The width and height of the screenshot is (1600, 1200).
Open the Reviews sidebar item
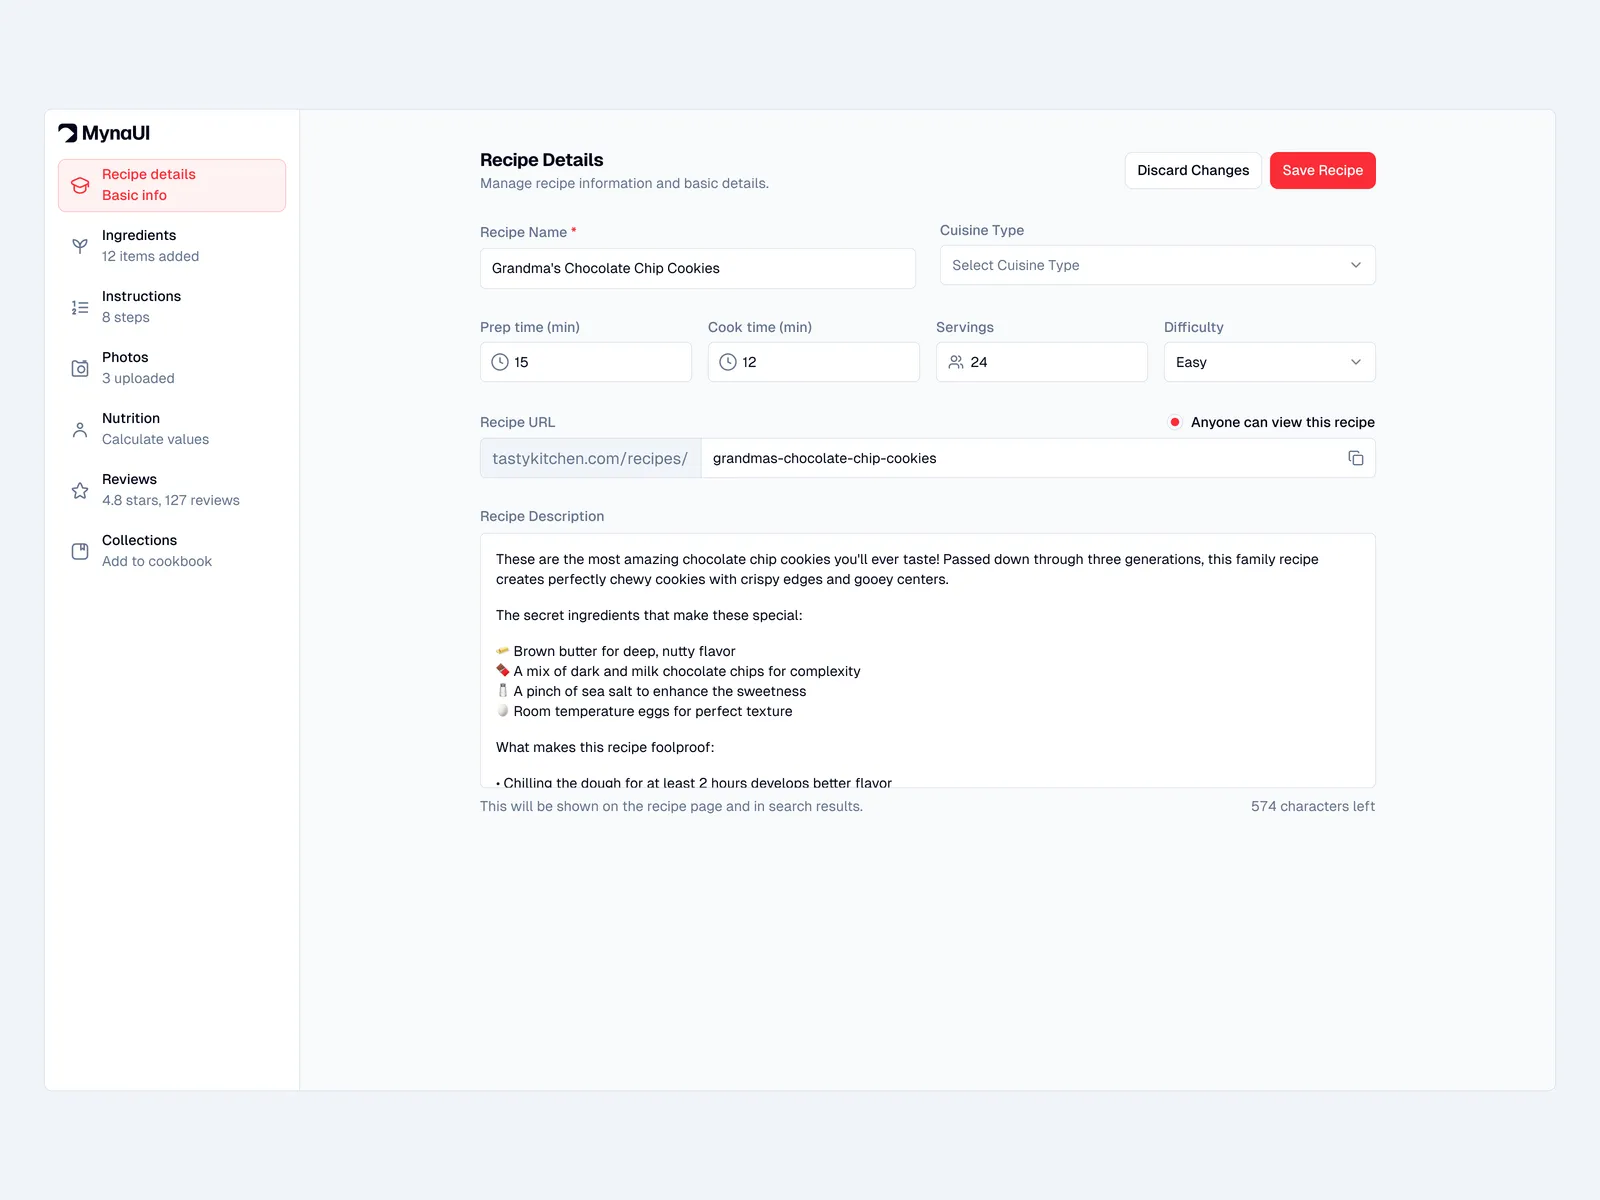coord(172,490)
